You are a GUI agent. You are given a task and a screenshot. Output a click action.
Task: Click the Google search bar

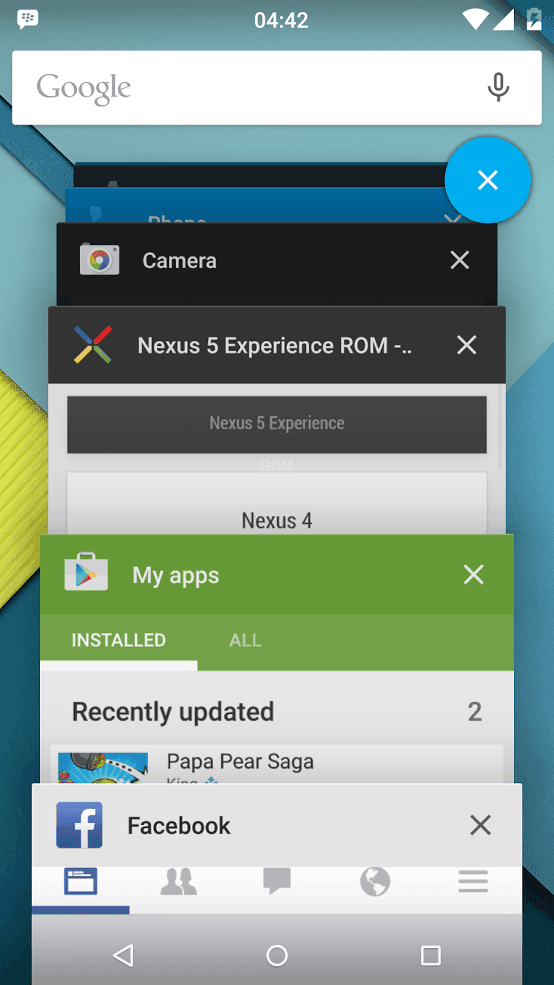[276, 87]
